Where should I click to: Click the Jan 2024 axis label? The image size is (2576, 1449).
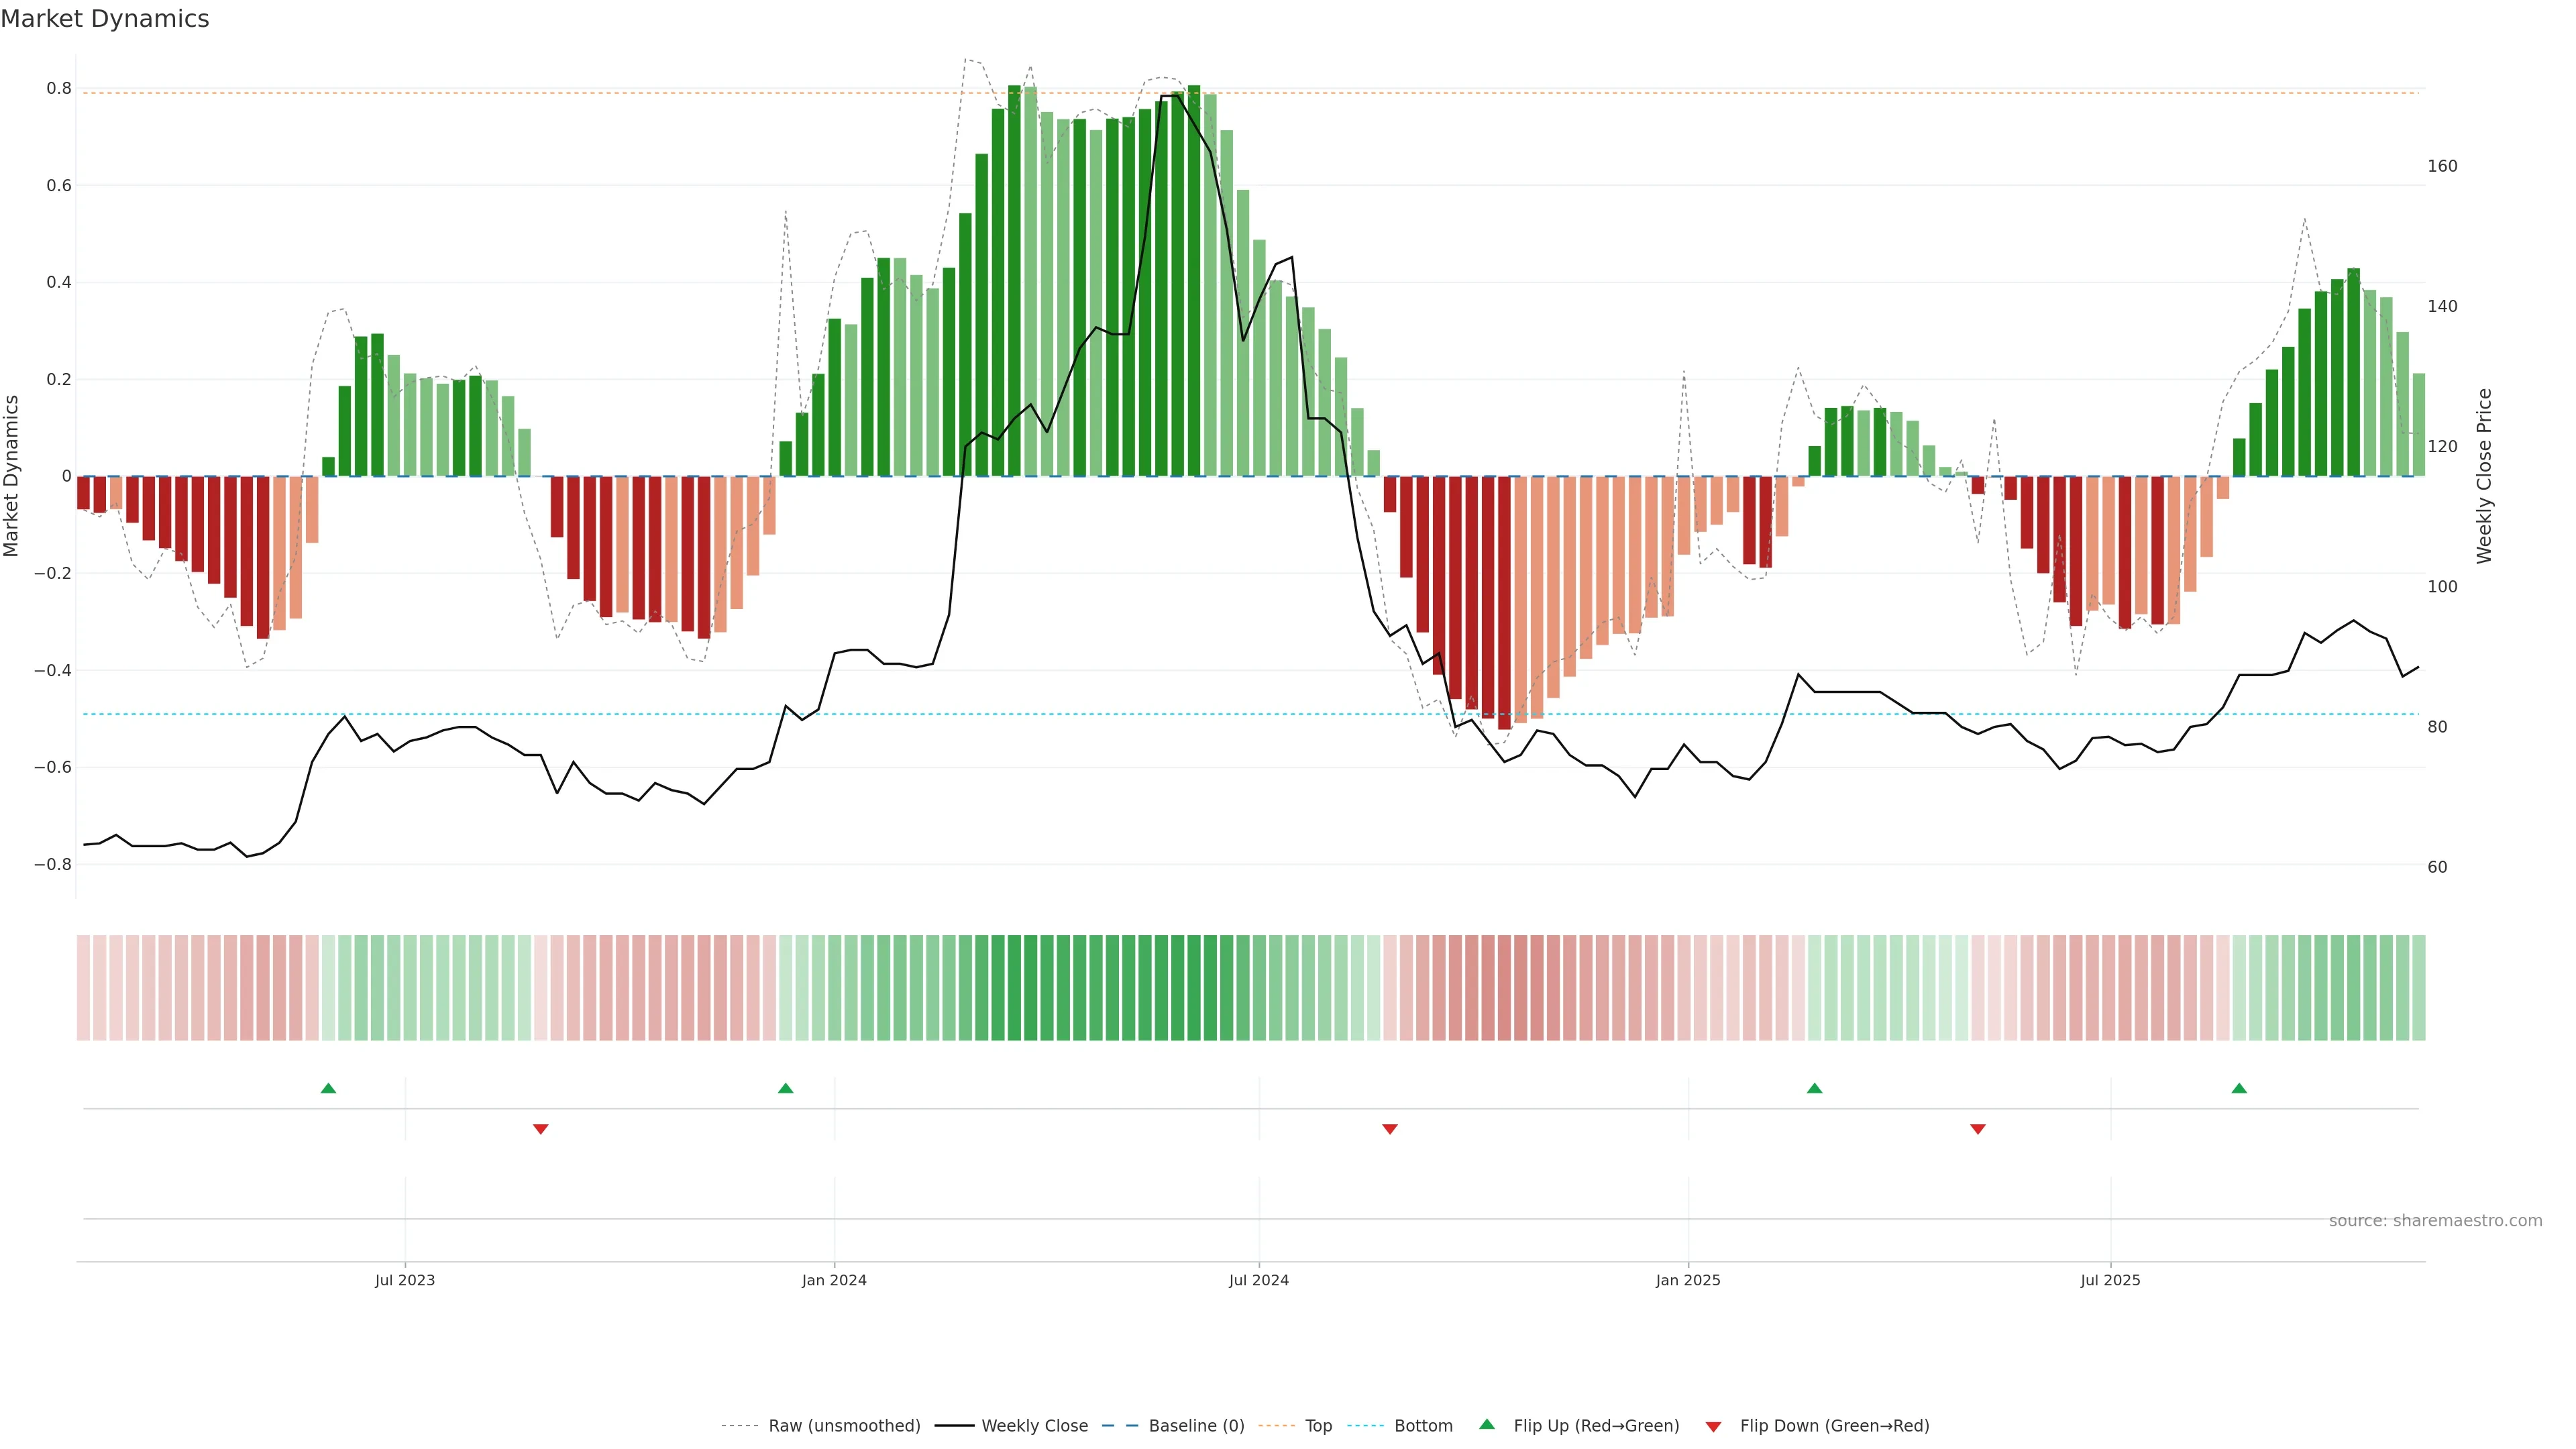point(834,1280)
